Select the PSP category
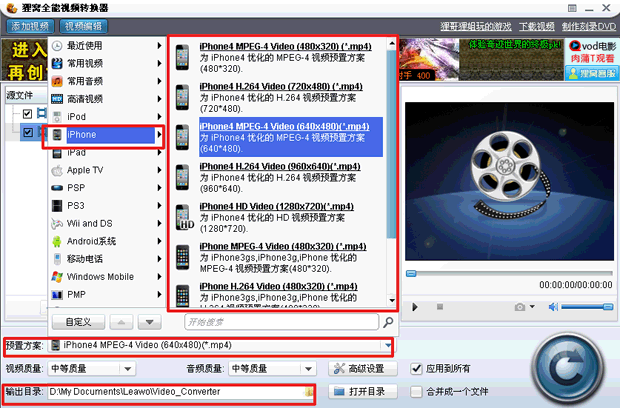 click(x=107, y=188)
